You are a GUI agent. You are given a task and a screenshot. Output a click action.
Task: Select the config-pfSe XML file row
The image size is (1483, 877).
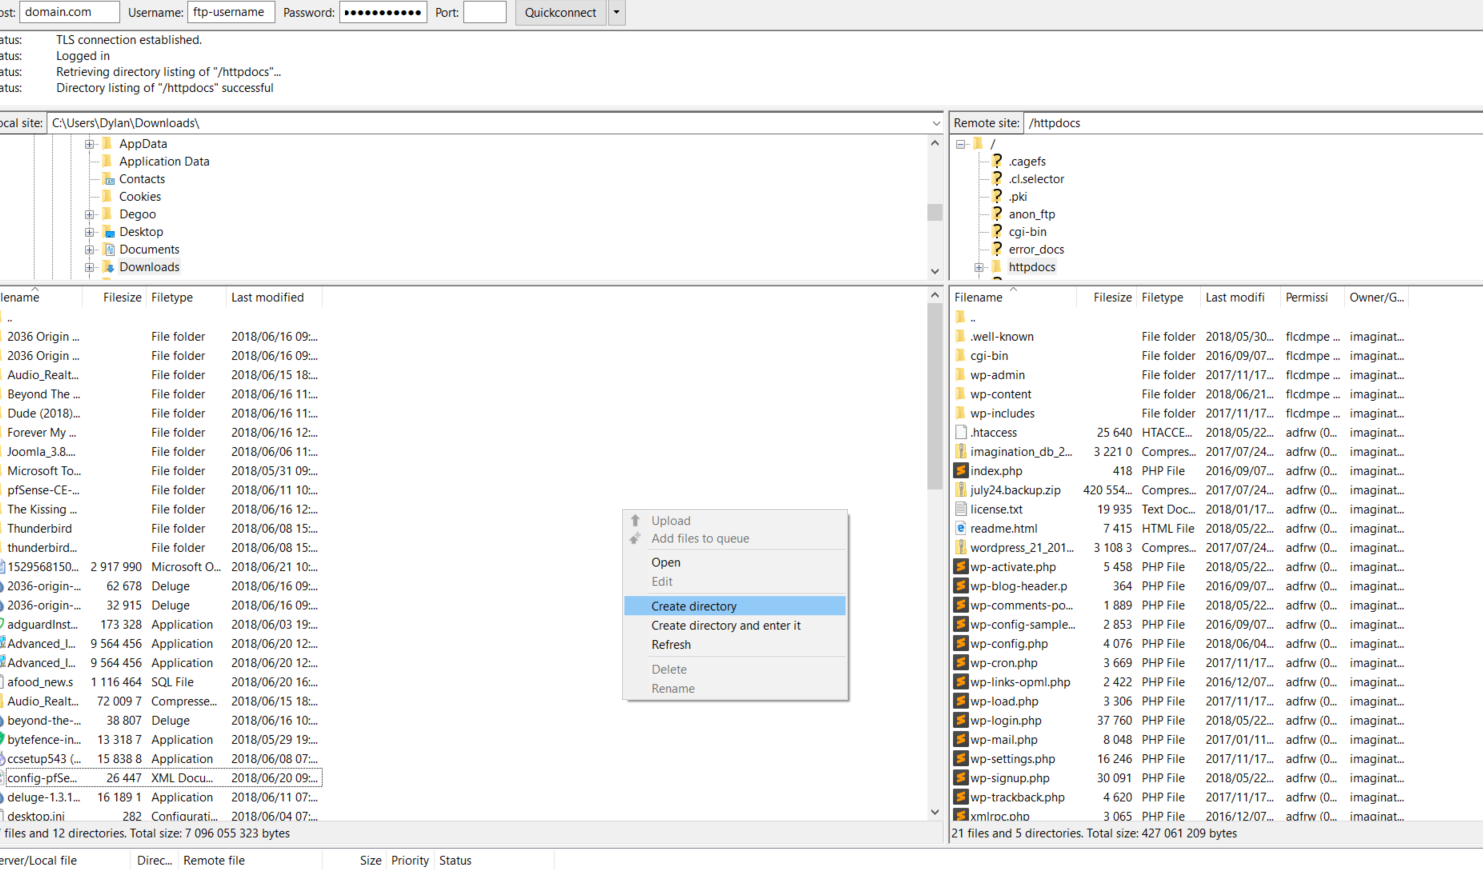click(x=161, y=778)
